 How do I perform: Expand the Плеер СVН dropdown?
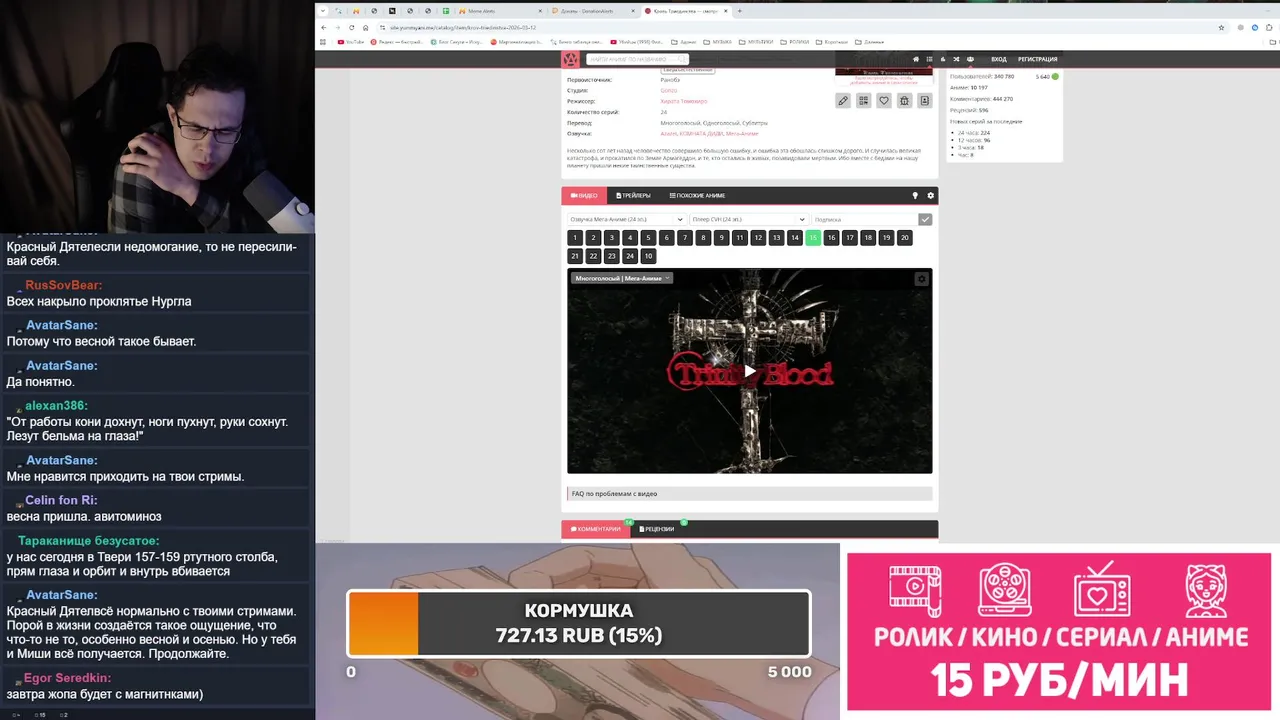pos(748,219)
